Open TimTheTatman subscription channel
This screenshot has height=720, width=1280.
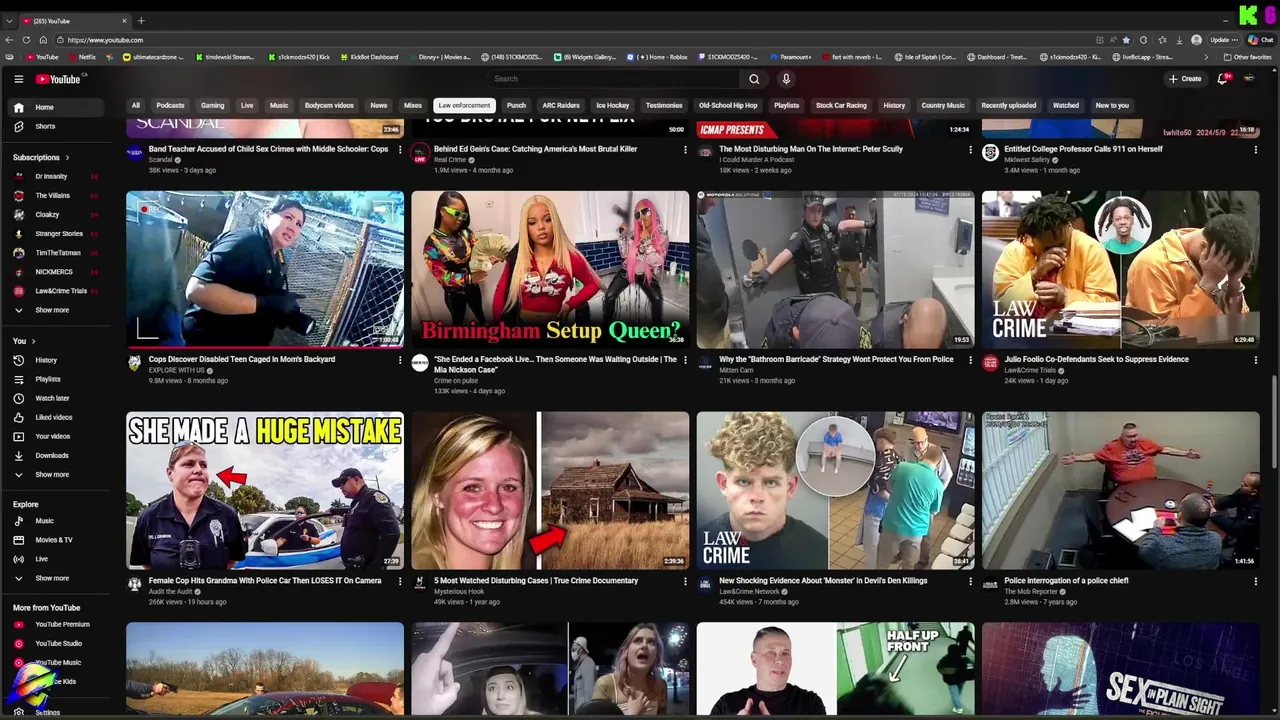(x=55, y=253)
